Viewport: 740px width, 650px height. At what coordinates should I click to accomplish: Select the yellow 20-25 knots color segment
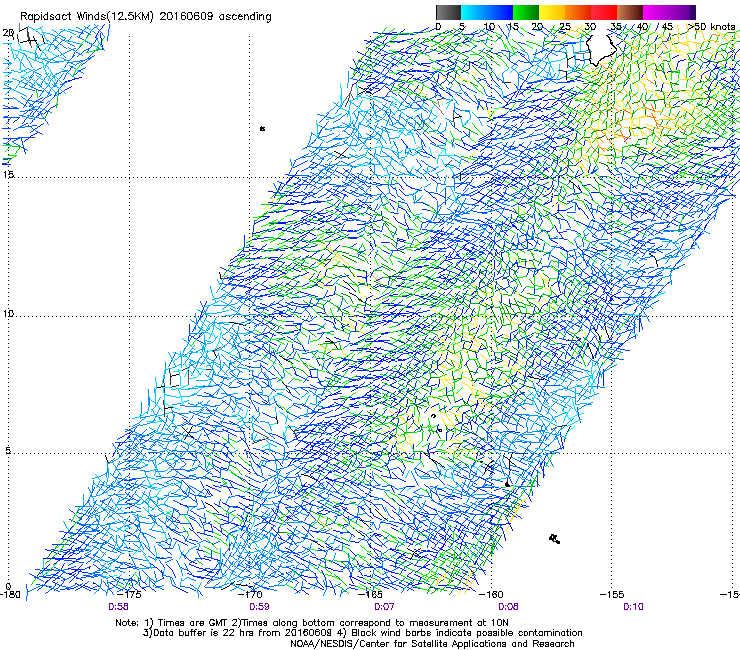point(552,12)
